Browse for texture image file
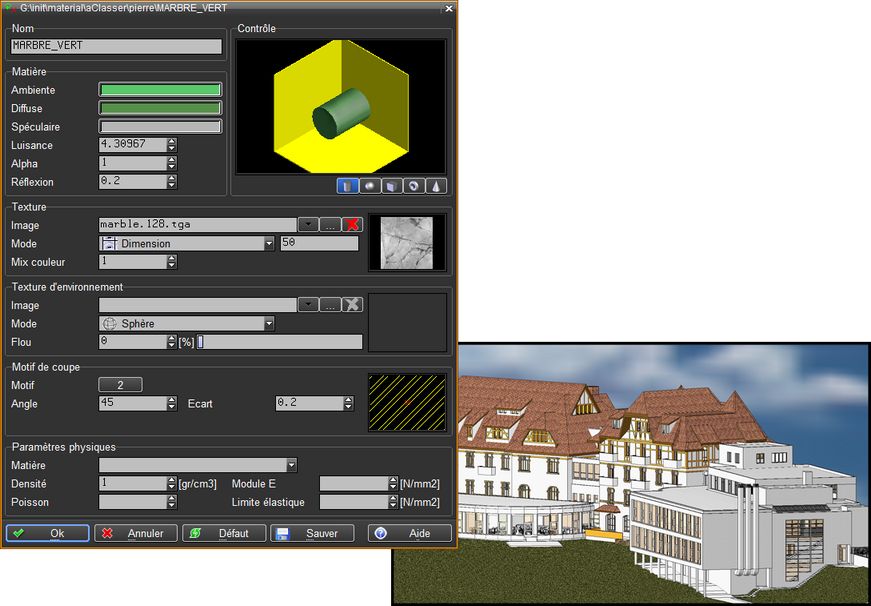The image size is (871, 606). (331, 225)
